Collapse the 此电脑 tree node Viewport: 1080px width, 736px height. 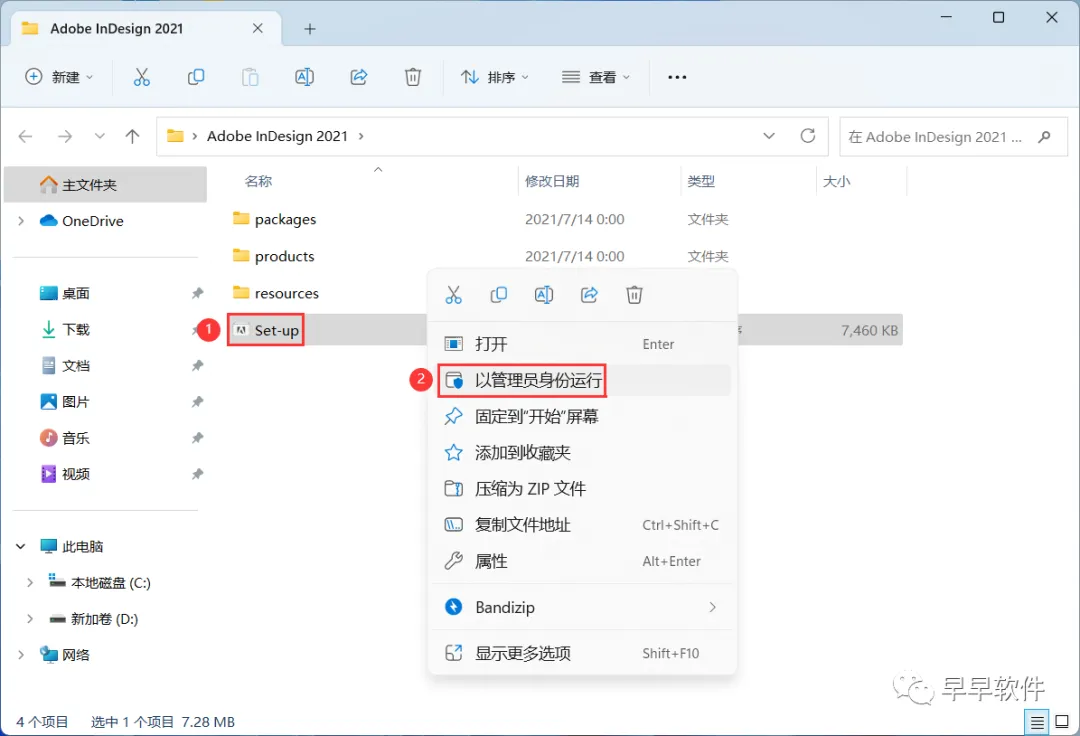point(21,547)
